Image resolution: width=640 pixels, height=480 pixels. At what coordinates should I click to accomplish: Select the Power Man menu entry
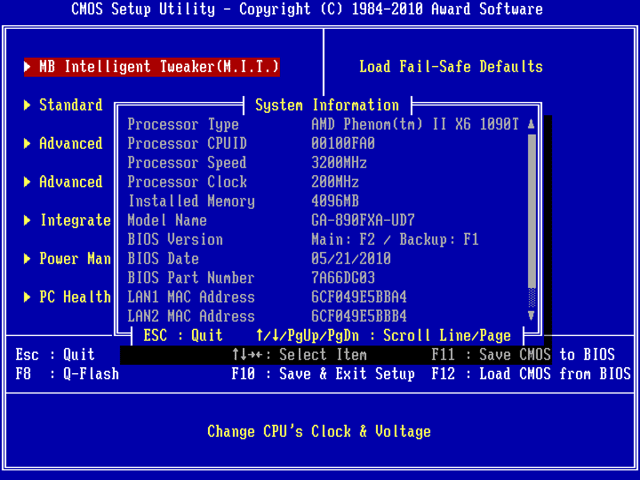(75, 259)
